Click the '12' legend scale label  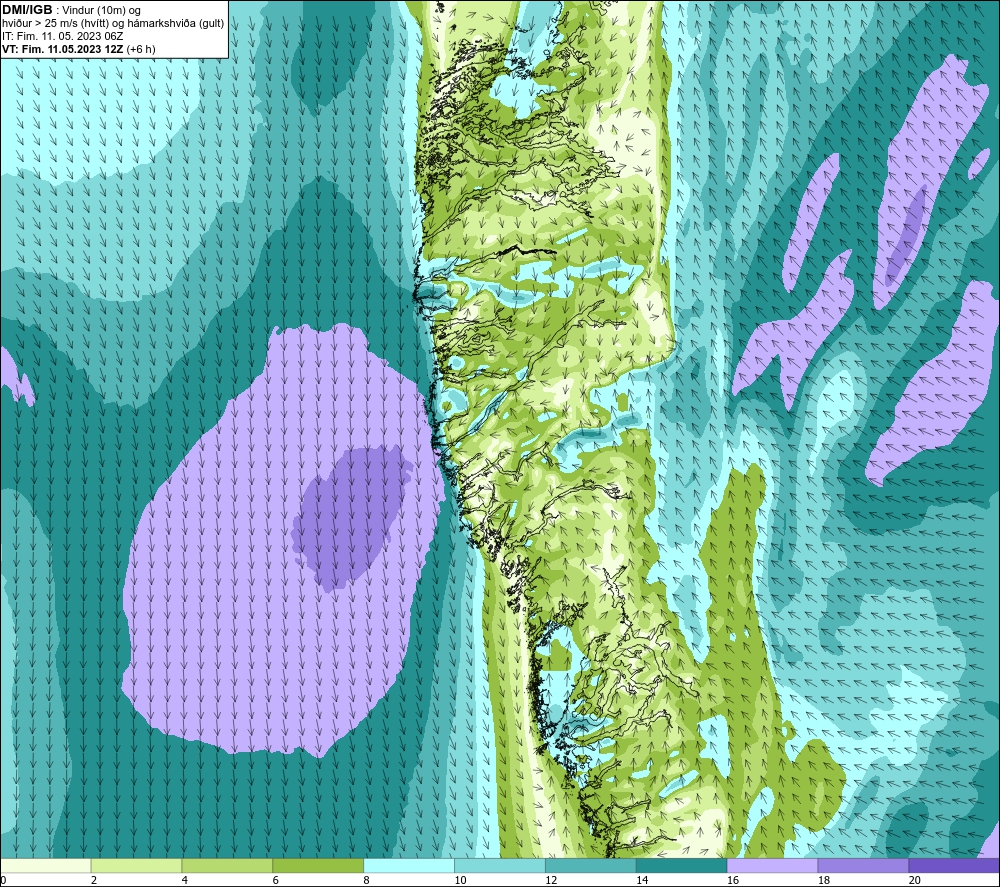click(551, 880)
